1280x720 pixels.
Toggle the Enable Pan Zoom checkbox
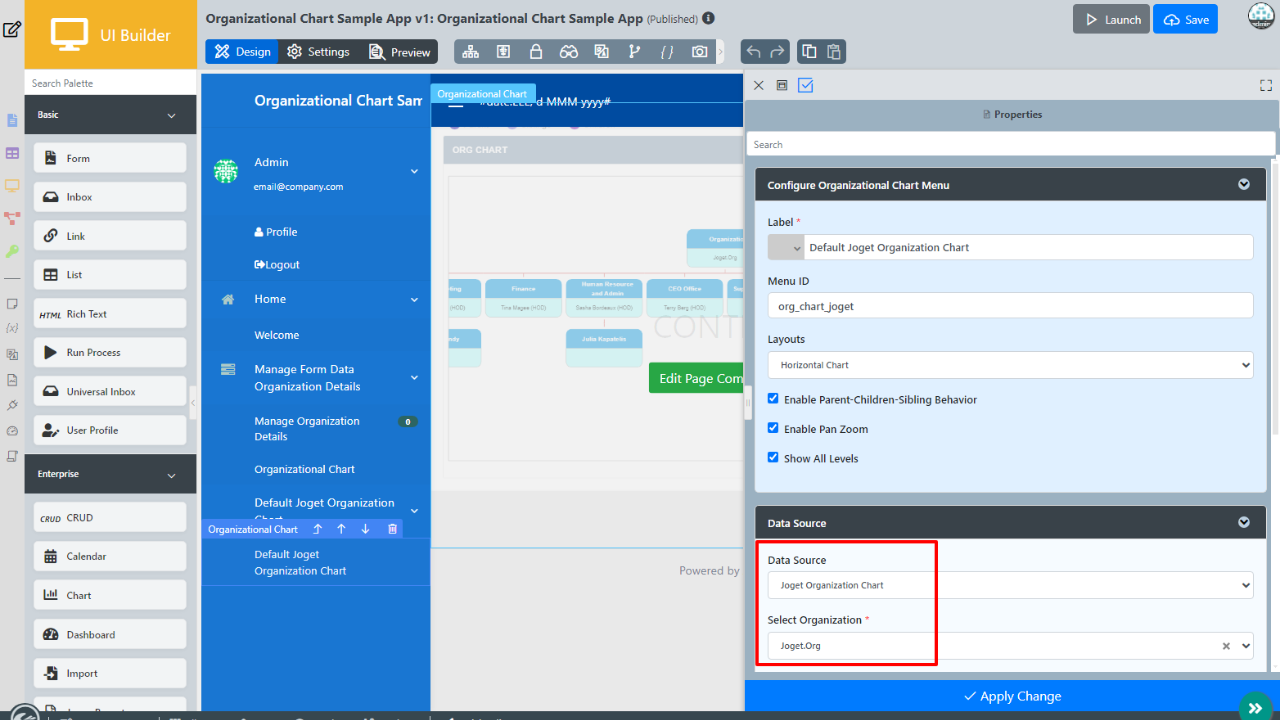[773, 428]
